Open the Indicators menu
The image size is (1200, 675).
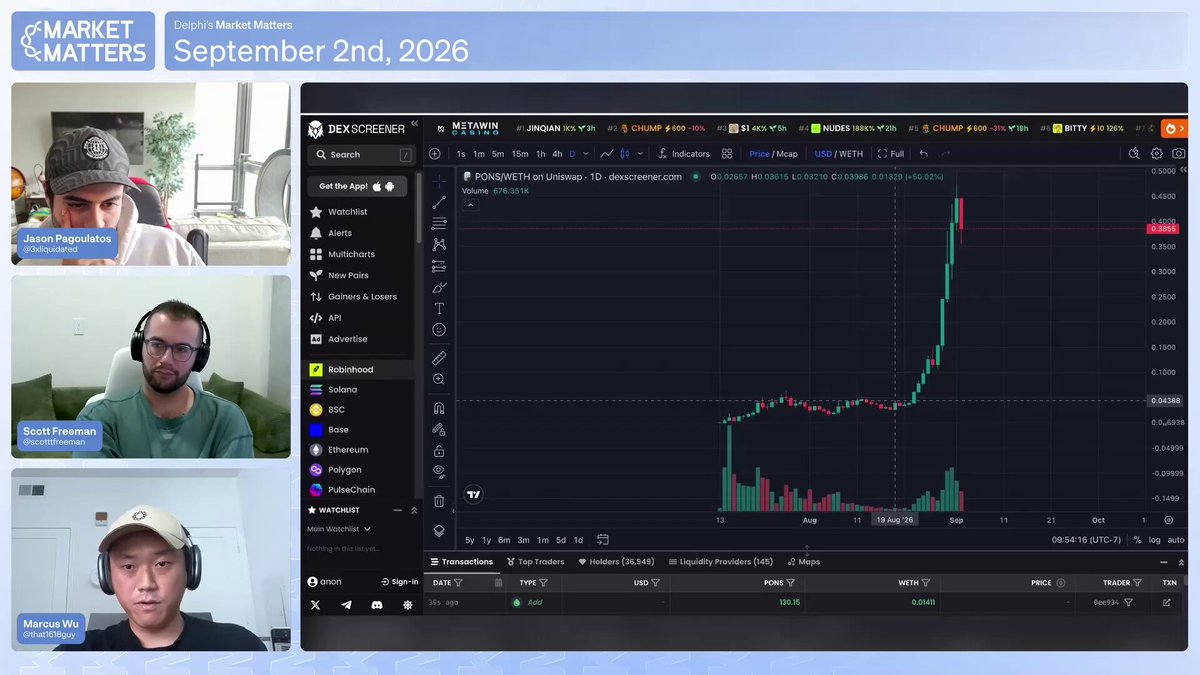pos(684,154)
